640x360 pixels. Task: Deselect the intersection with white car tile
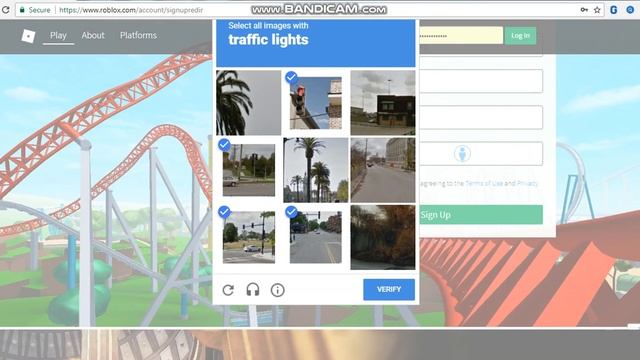pyautogui.click(x=249, y=237)
